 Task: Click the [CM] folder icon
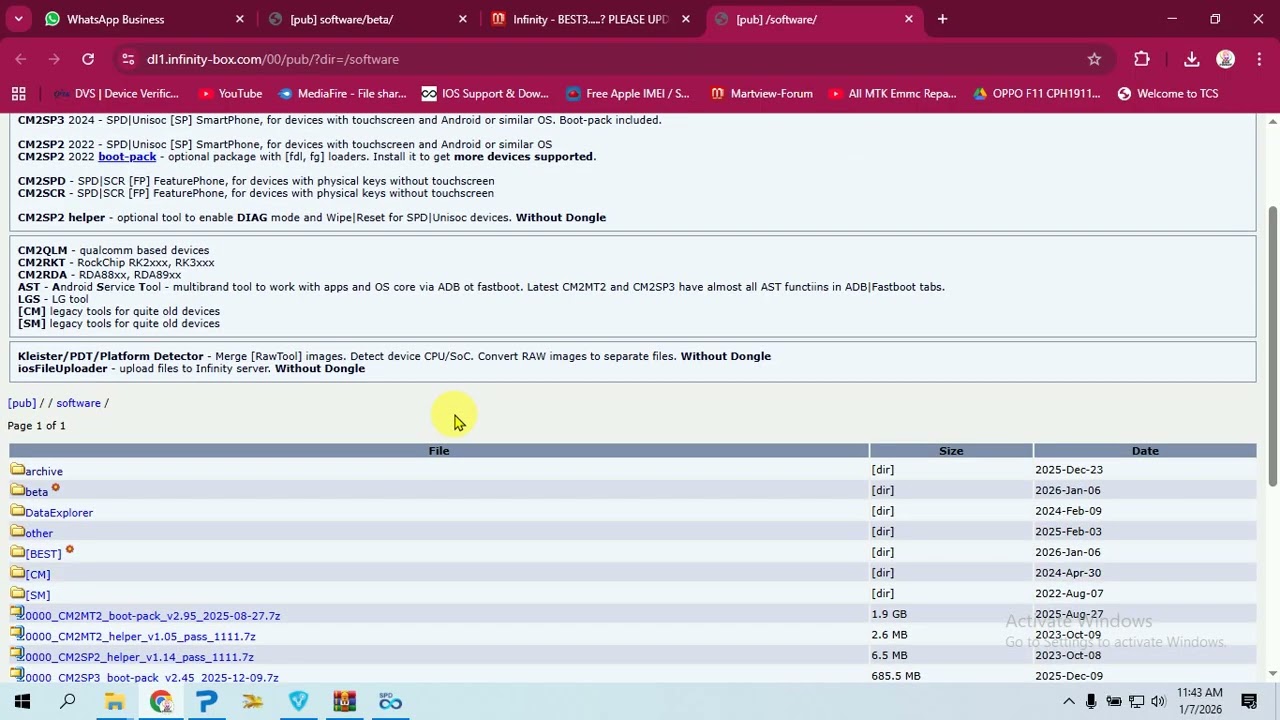coord(17,572)
